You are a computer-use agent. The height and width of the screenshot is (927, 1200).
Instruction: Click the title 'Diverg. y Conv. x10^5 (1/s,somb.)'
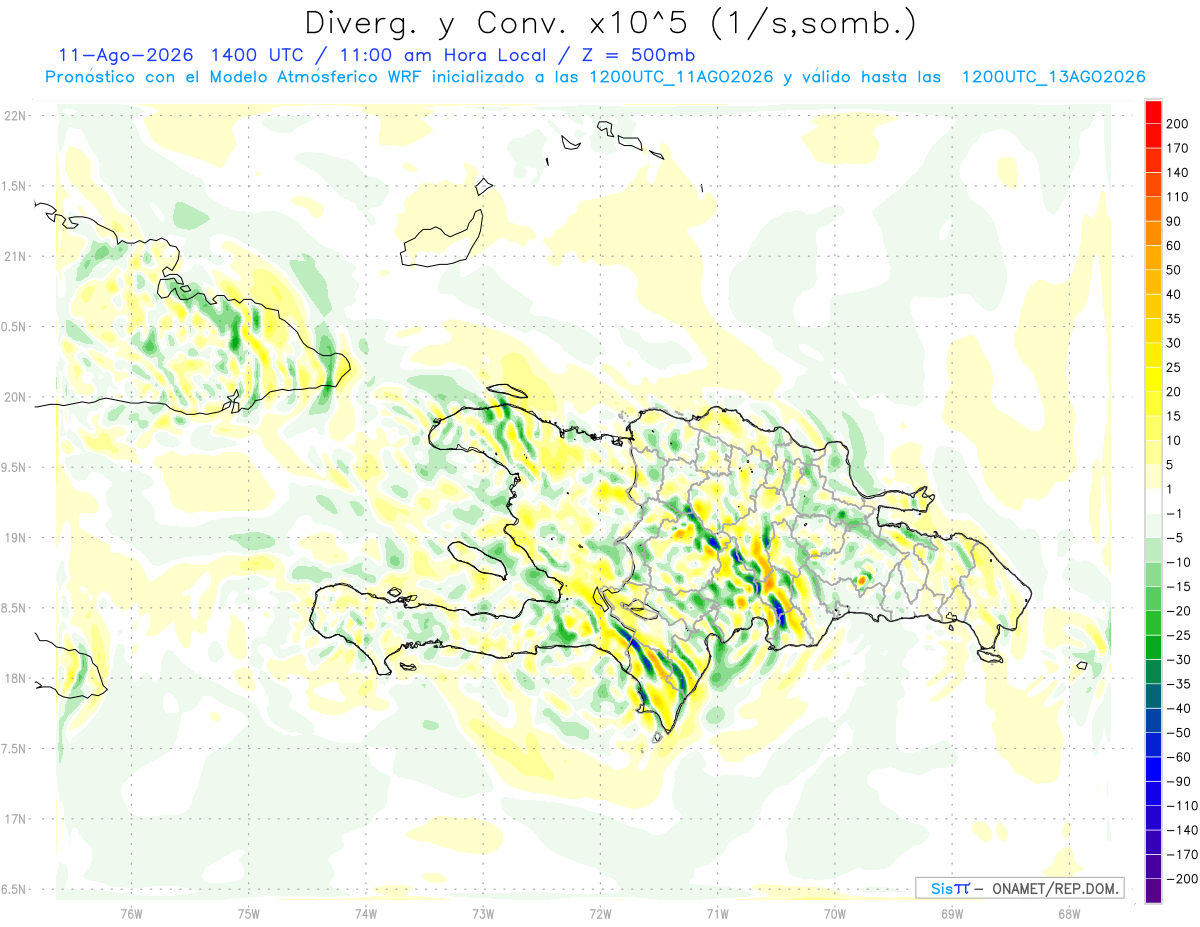pos(610,23)
